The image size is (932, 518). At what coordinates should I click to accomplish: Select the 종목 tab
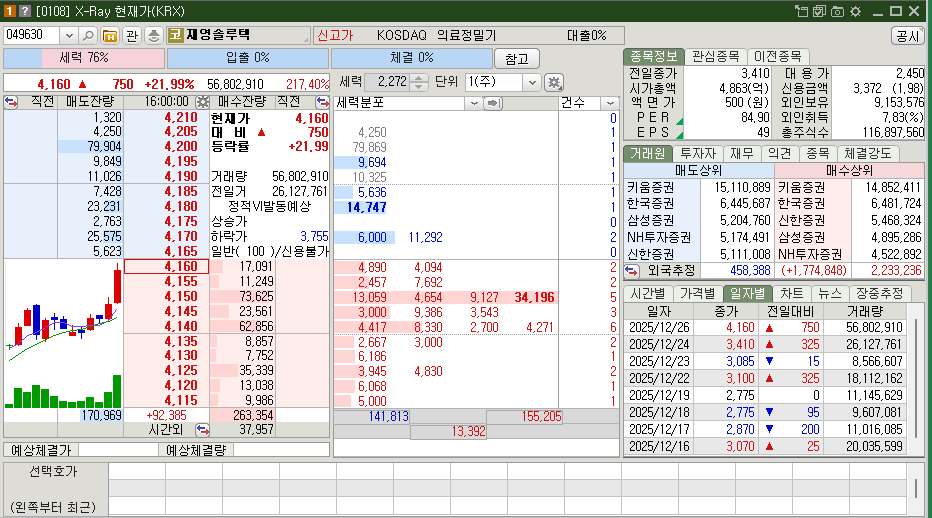point(818,153)
